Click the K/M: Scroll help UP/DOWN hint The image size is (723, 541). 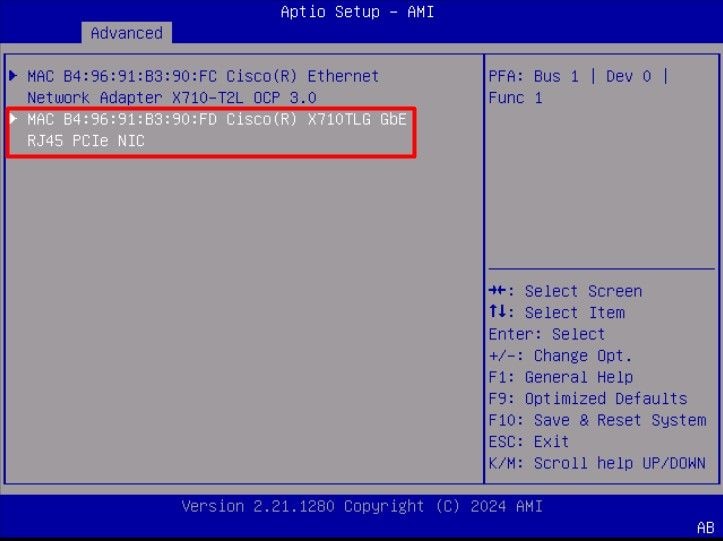[597, 463]
